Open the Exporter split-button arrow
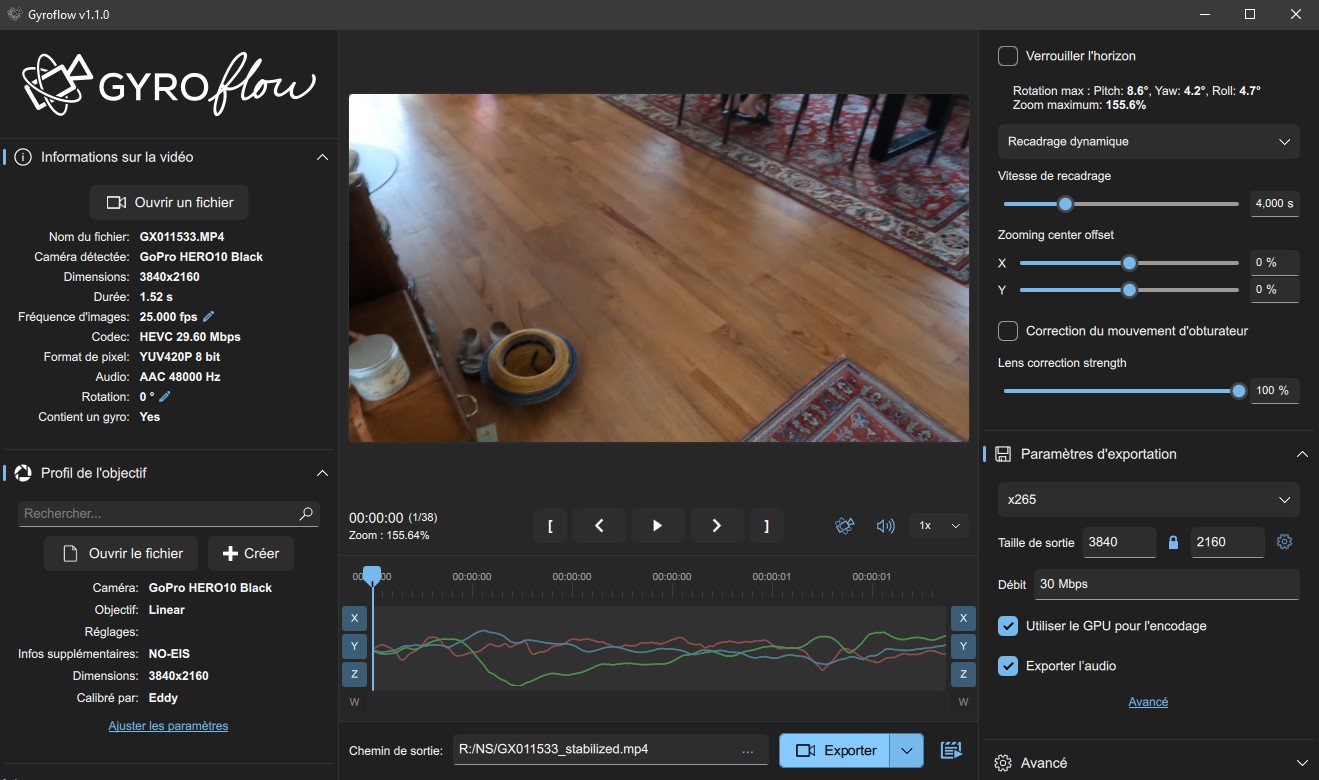Viewport: 1319px width, 780px height. tap(907, 750)
